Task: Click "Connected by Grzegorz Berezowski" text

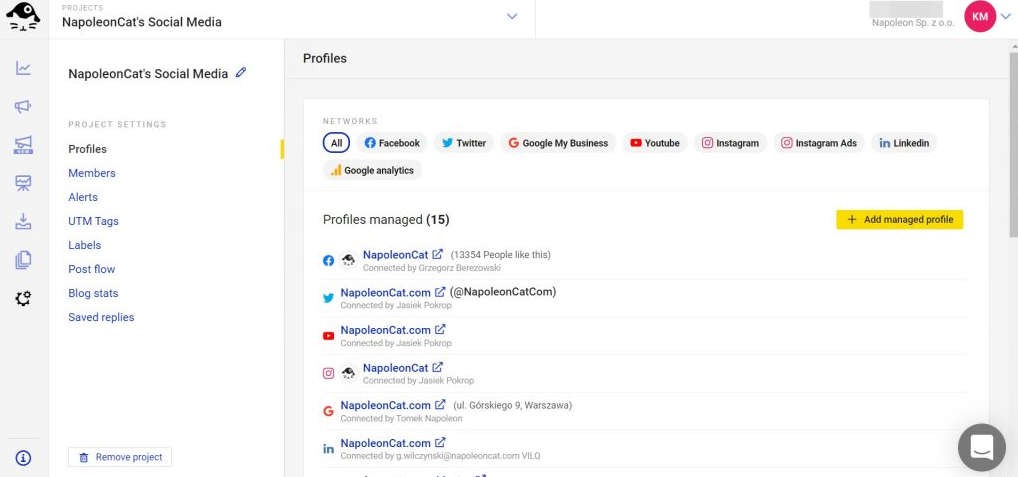Action: (x=432, y=267)
